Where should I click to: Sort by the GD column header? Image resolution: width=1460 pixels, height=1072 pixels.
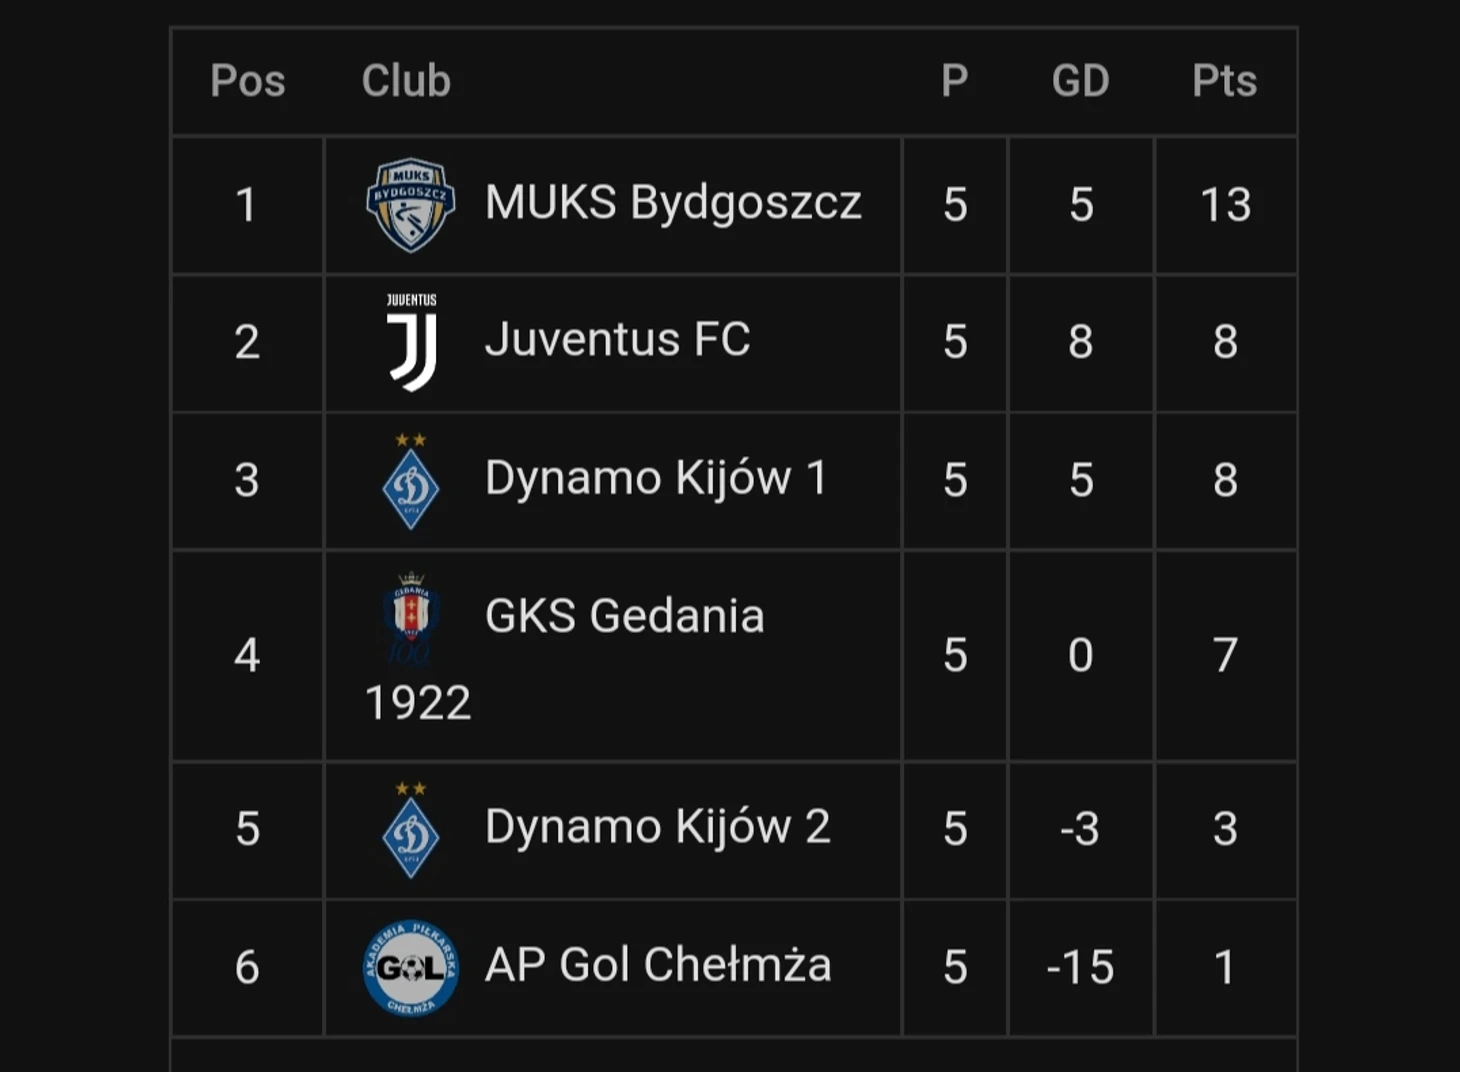1081,81
